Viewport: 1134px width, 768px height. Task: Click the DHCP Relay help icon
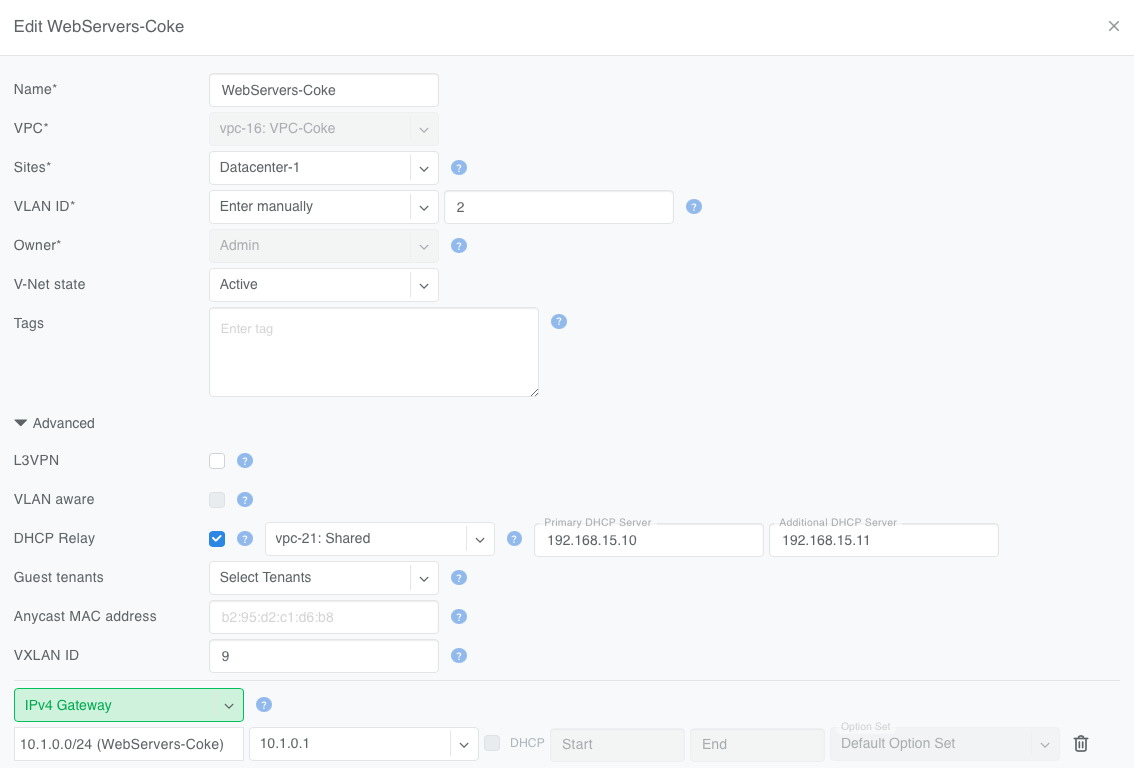tap(245, 538)
